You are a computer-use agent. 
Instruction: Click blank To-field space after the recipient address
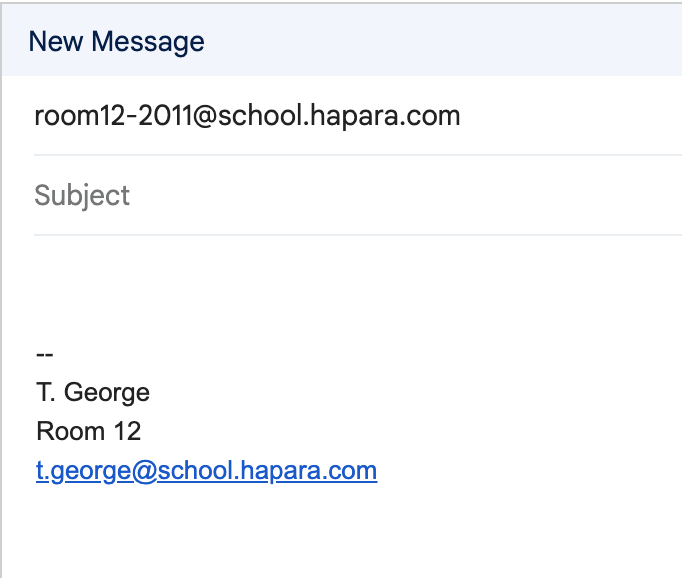tap(570, 116)
